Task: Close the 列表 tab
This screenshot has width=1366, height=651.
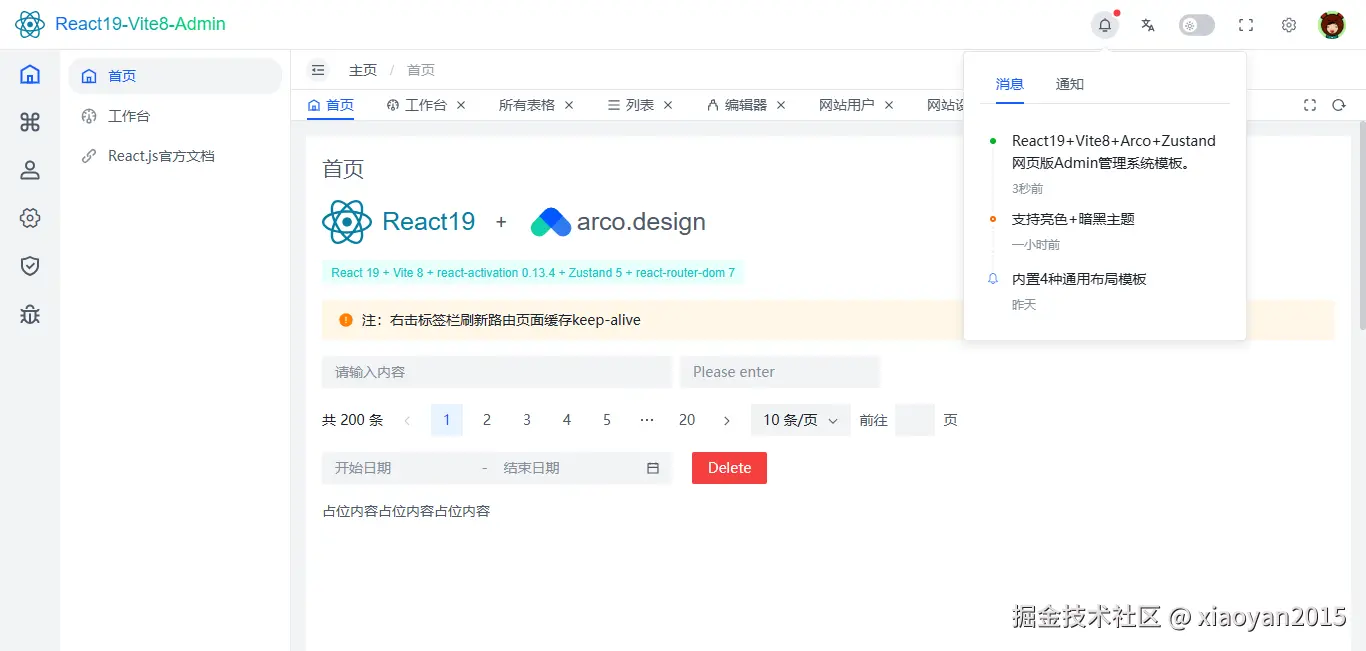Action: pos(668,105)
